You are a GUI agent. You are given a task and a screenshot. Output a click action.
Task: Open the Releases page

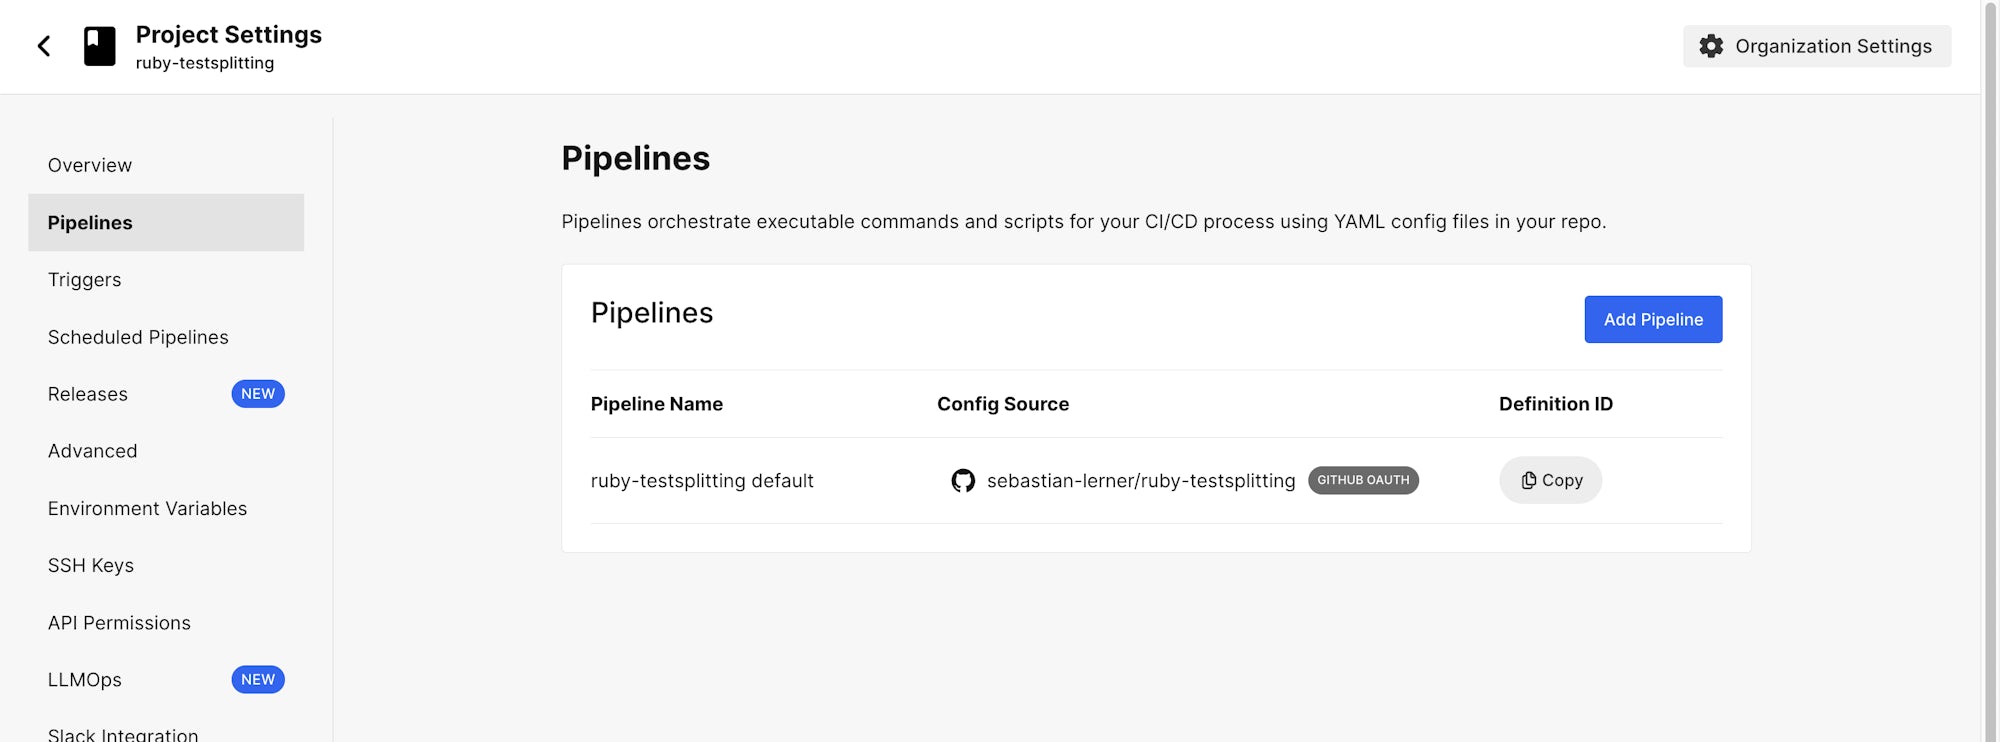pyautogui.click(x=87, y=394)
